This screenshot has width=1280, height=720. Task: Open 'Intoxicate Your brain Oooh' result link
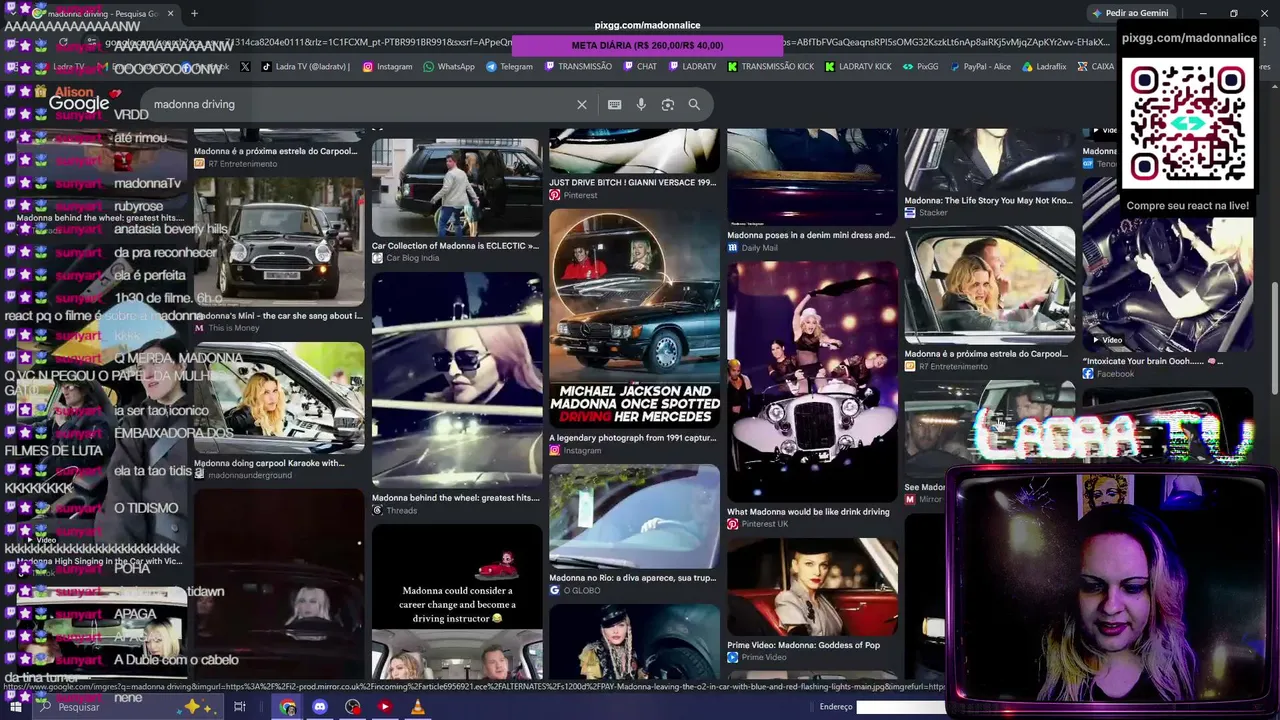pyautogui.click(x=1152, y=361)
